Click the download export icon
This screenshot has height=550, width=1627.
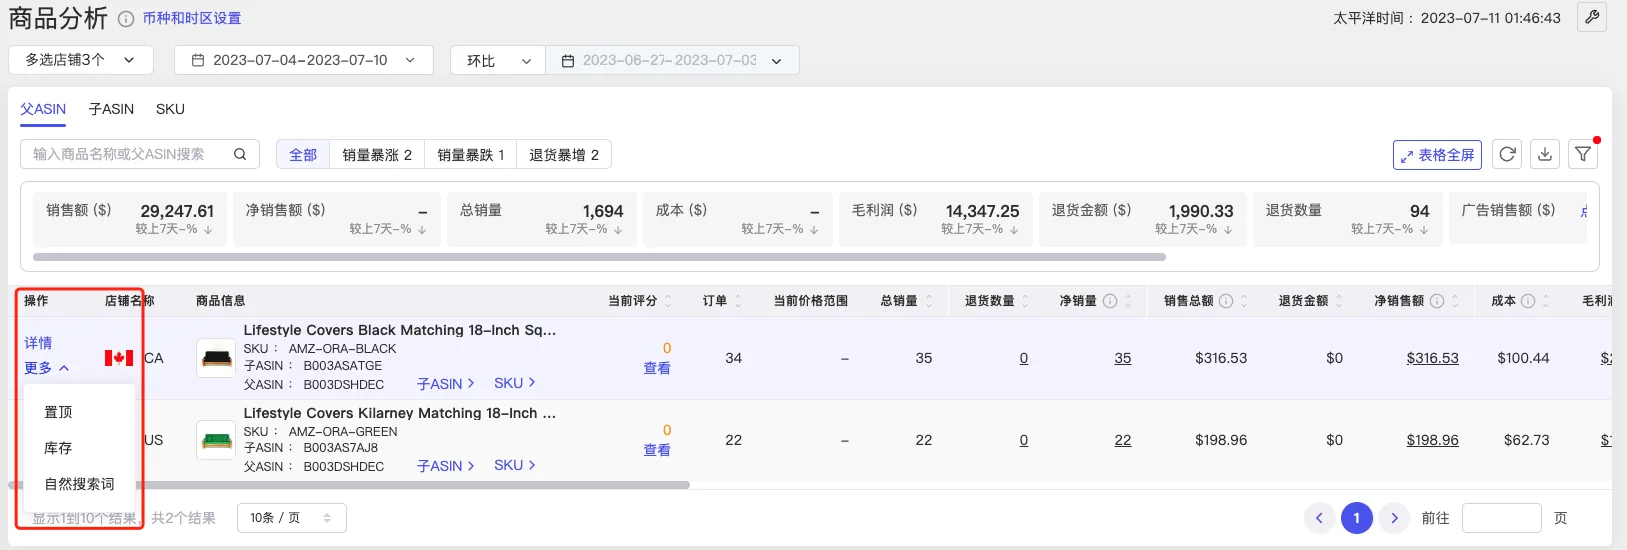(1545, 154)
